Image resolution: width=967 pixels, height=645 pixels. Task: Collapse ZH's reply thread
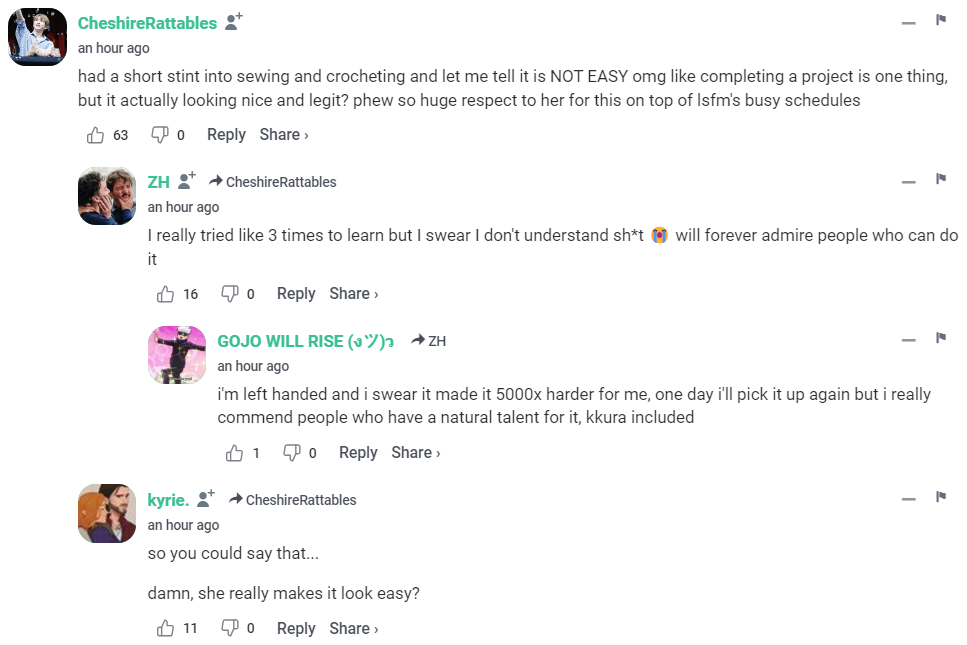click(x=908, y=181)
